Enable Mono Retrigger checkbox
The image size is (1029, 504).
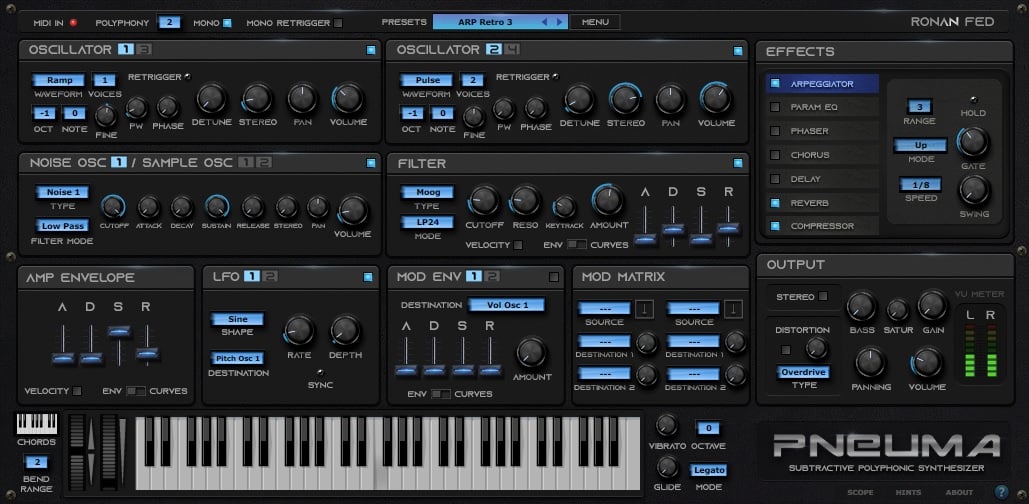click(338, 22)
